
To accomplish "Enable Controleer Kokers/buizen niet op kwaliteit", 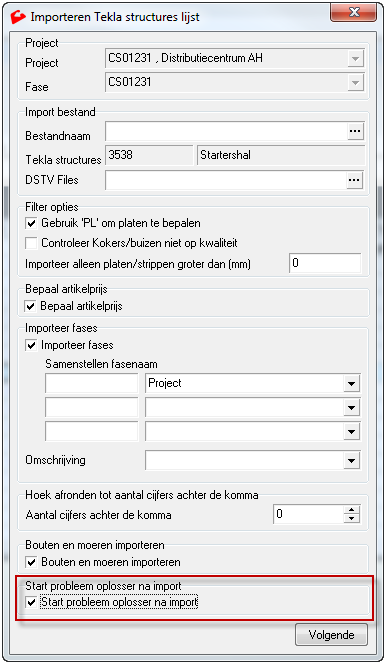I will click(x=31, y=243).
